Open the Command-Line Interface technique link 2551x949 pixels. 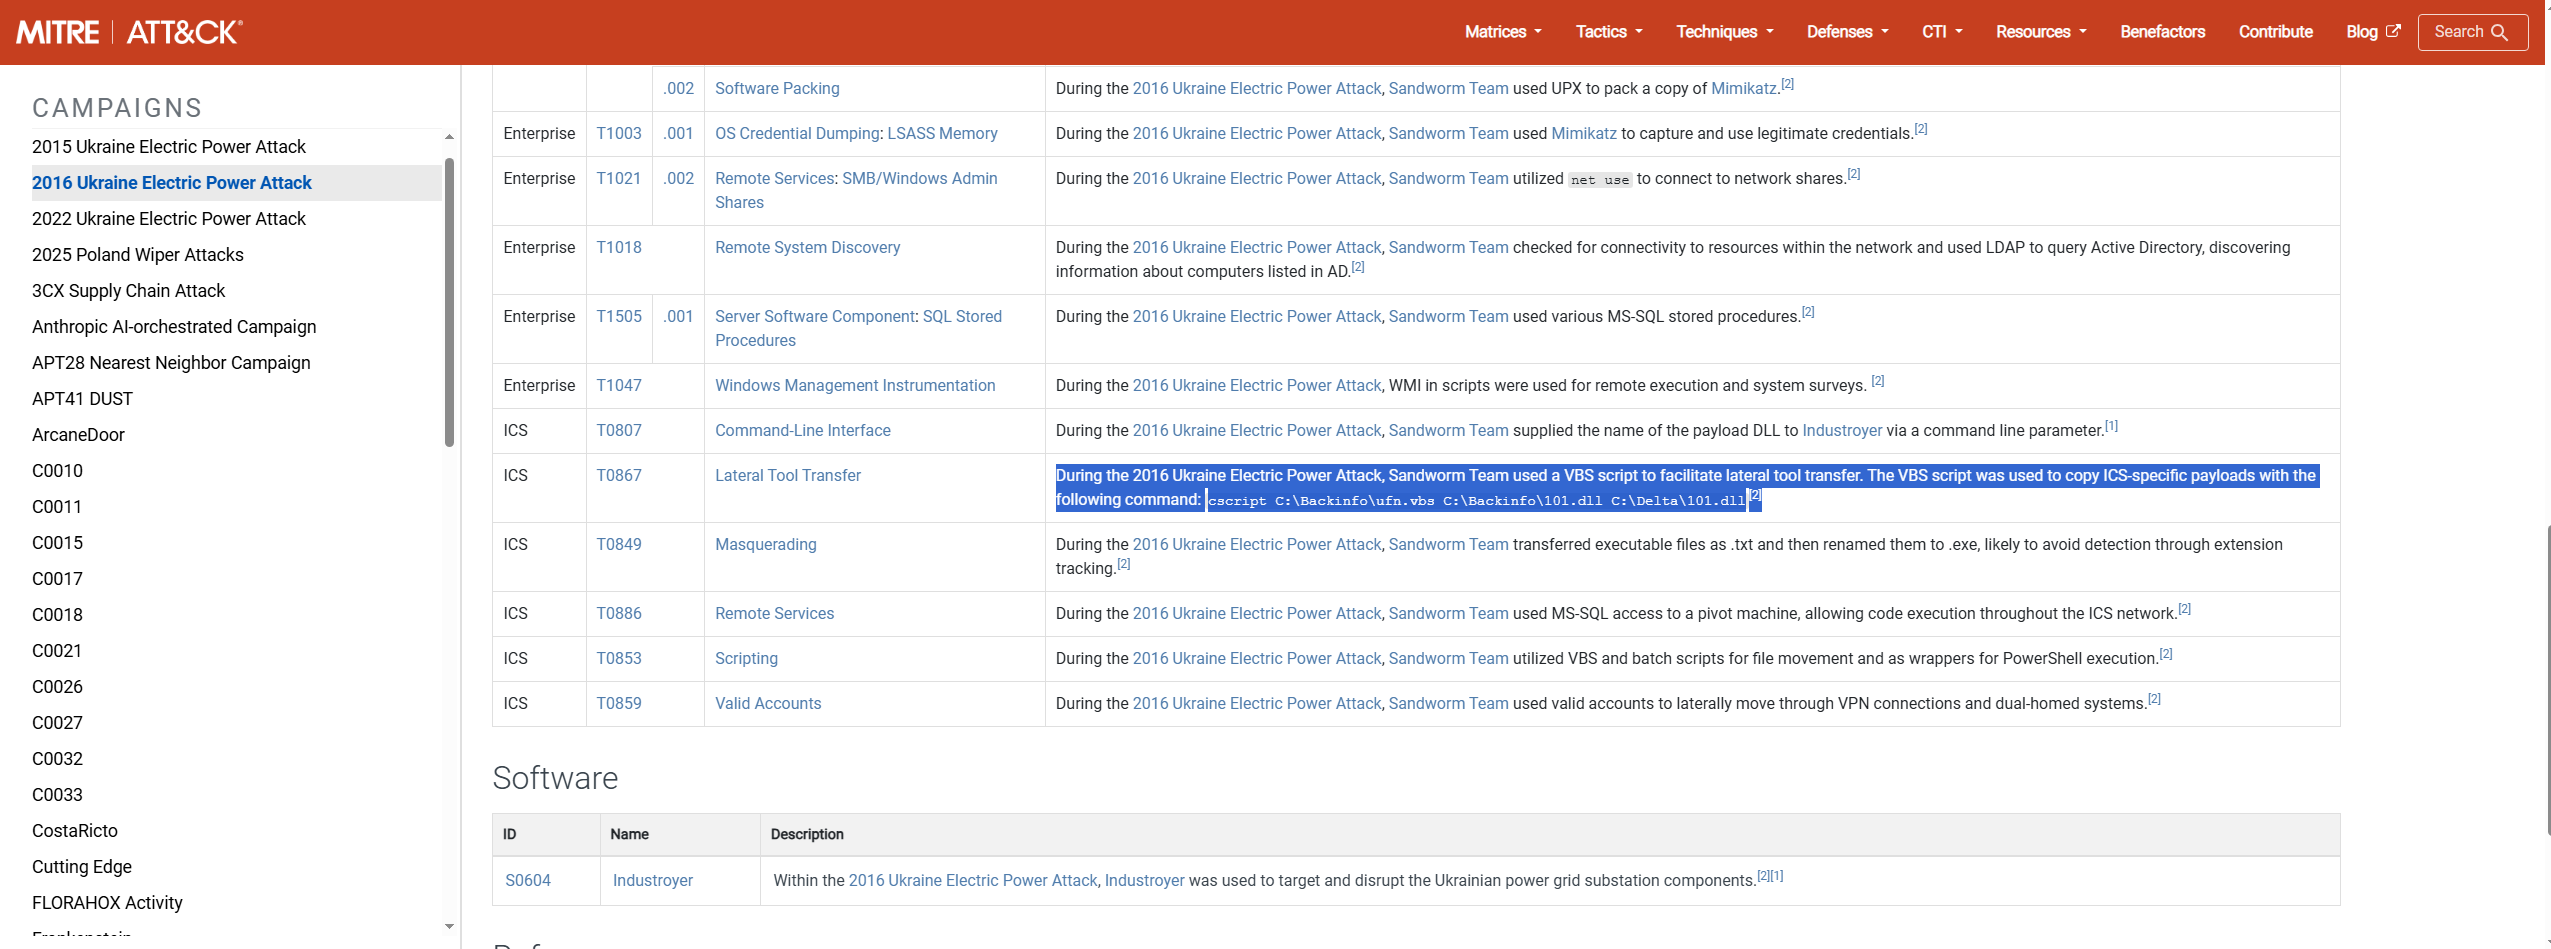click(803, 431)
